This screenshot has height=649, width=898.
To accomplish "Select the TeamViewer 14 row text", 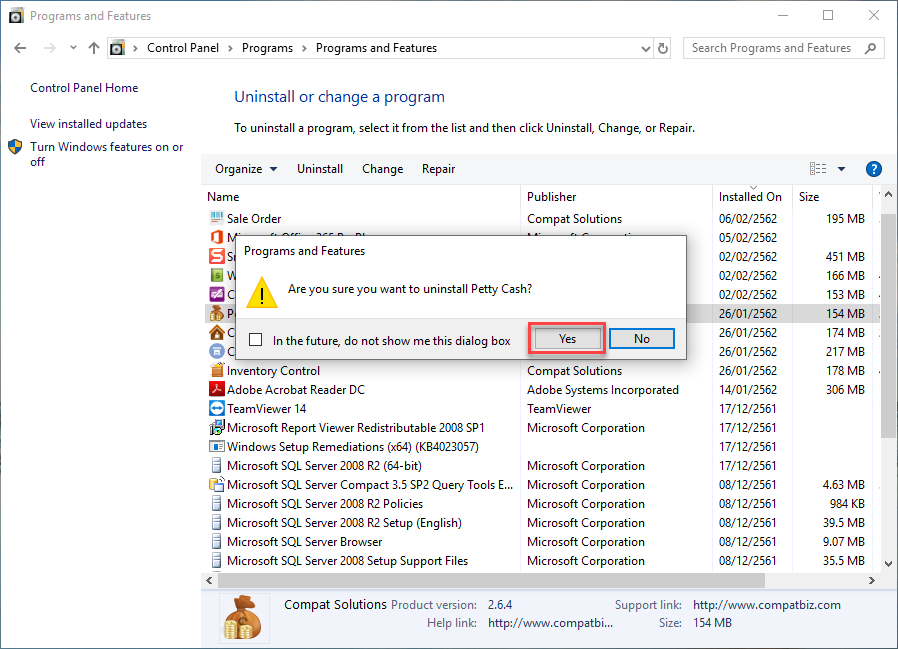I will click(x=266, y=408).
